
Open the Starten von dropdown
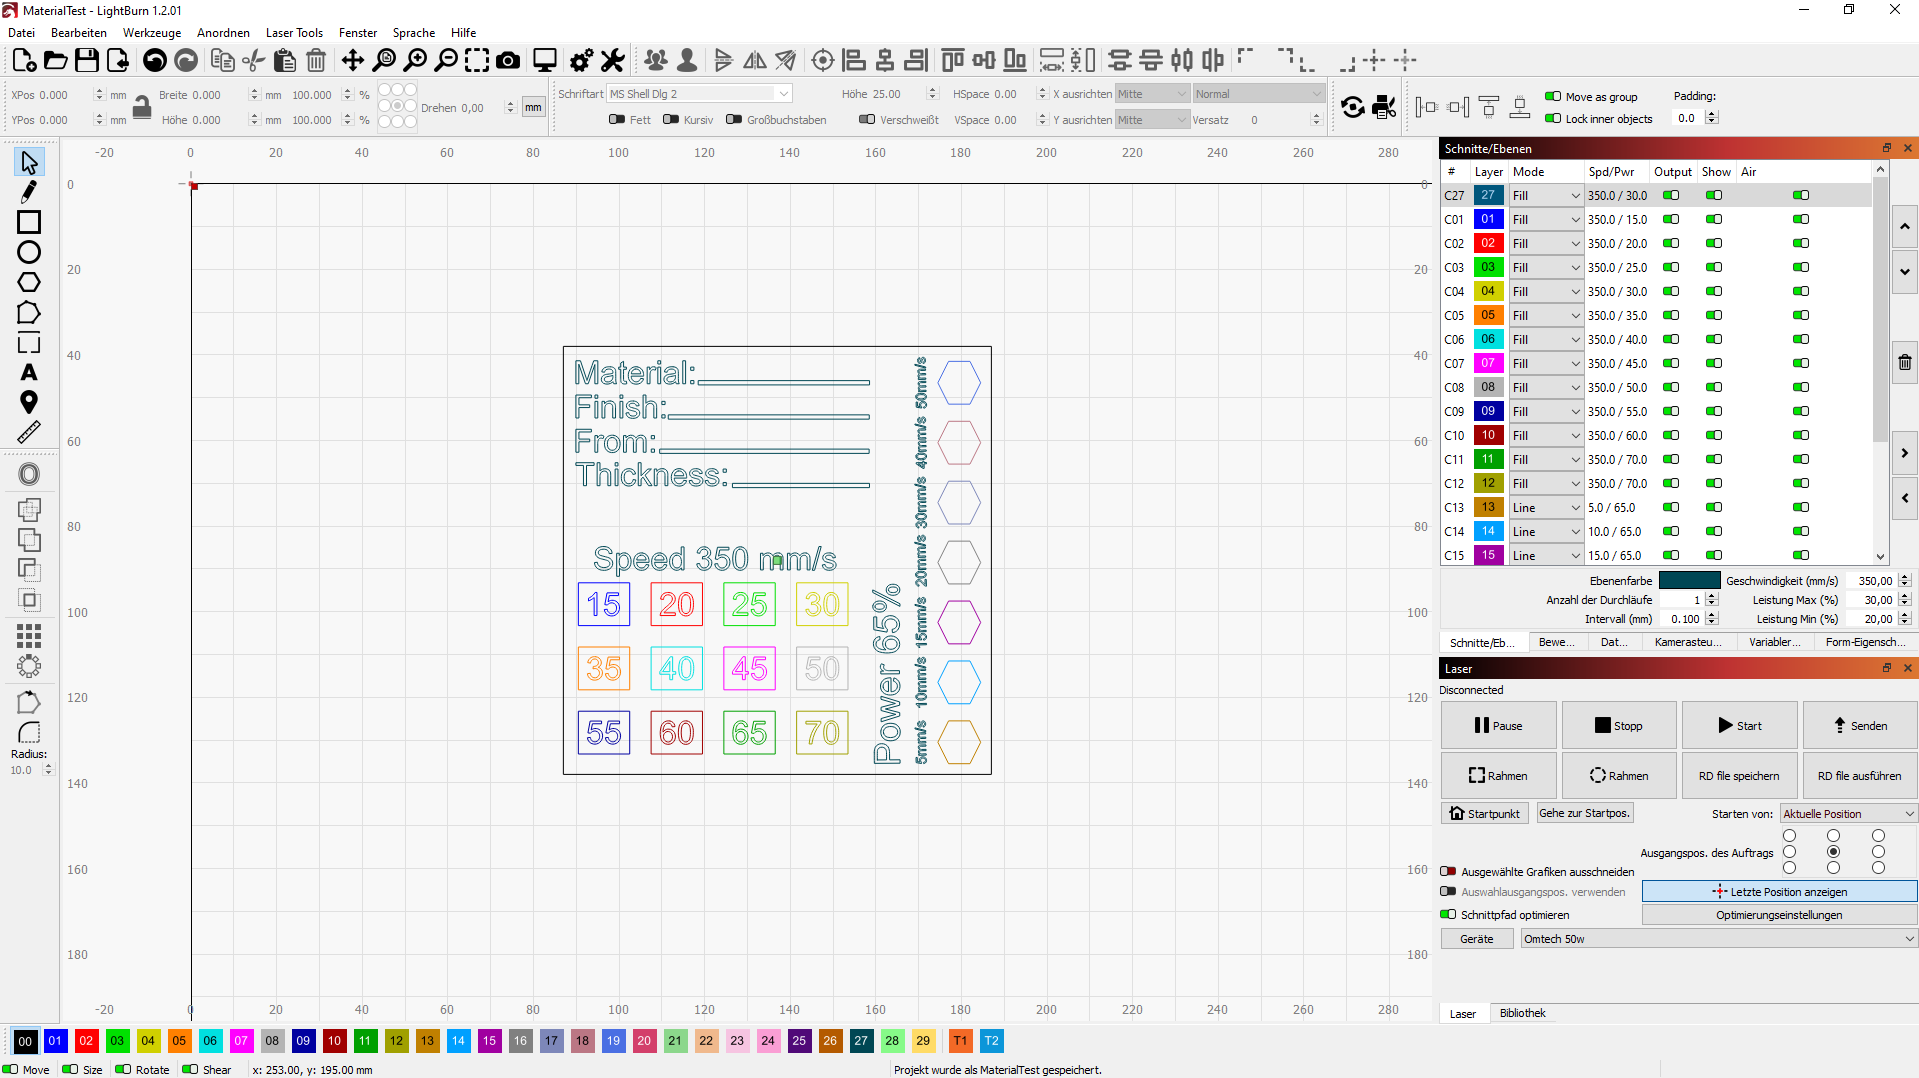tap(1848, 813)
